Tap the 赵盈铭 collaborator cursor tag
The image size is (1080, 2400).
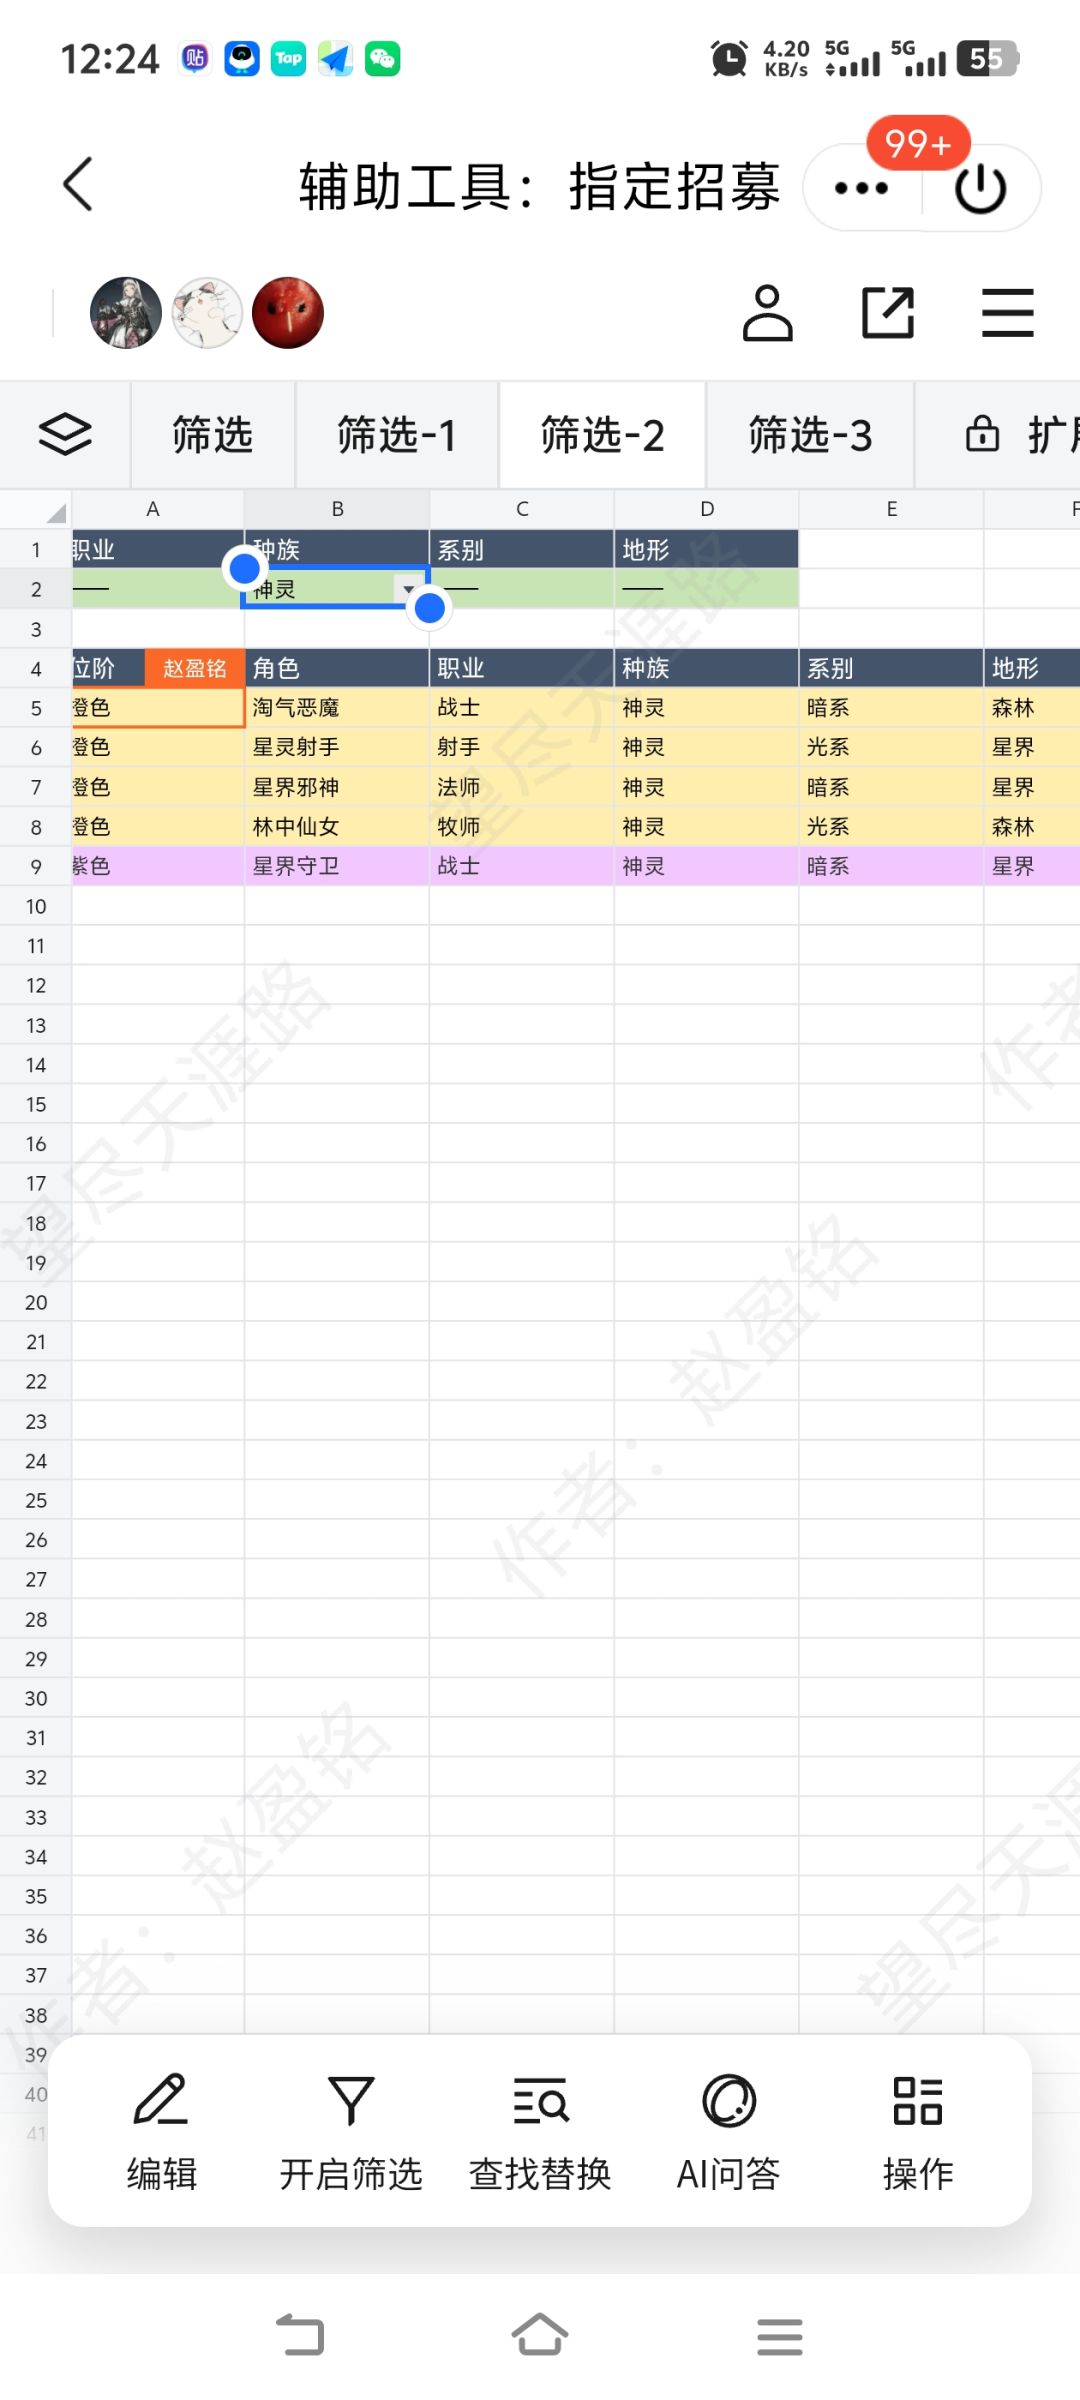tap(195, 668)
